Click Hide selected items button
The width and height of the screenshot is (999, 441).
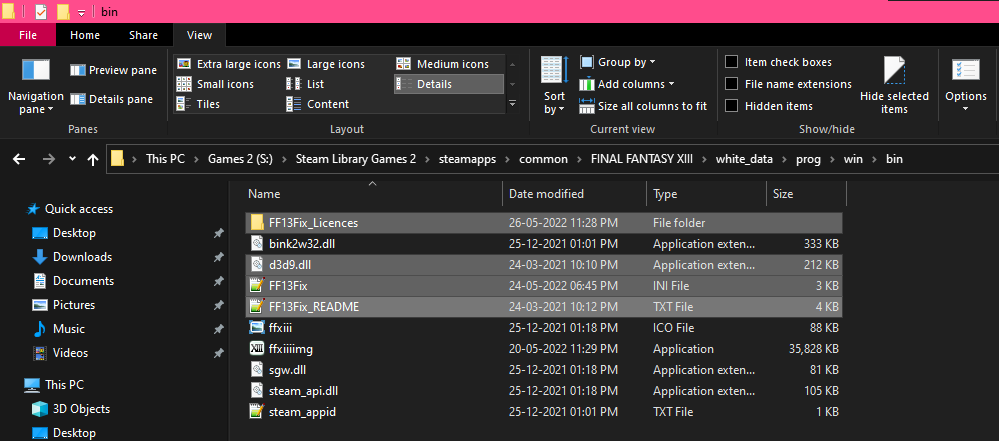click(x=894, y=85)
